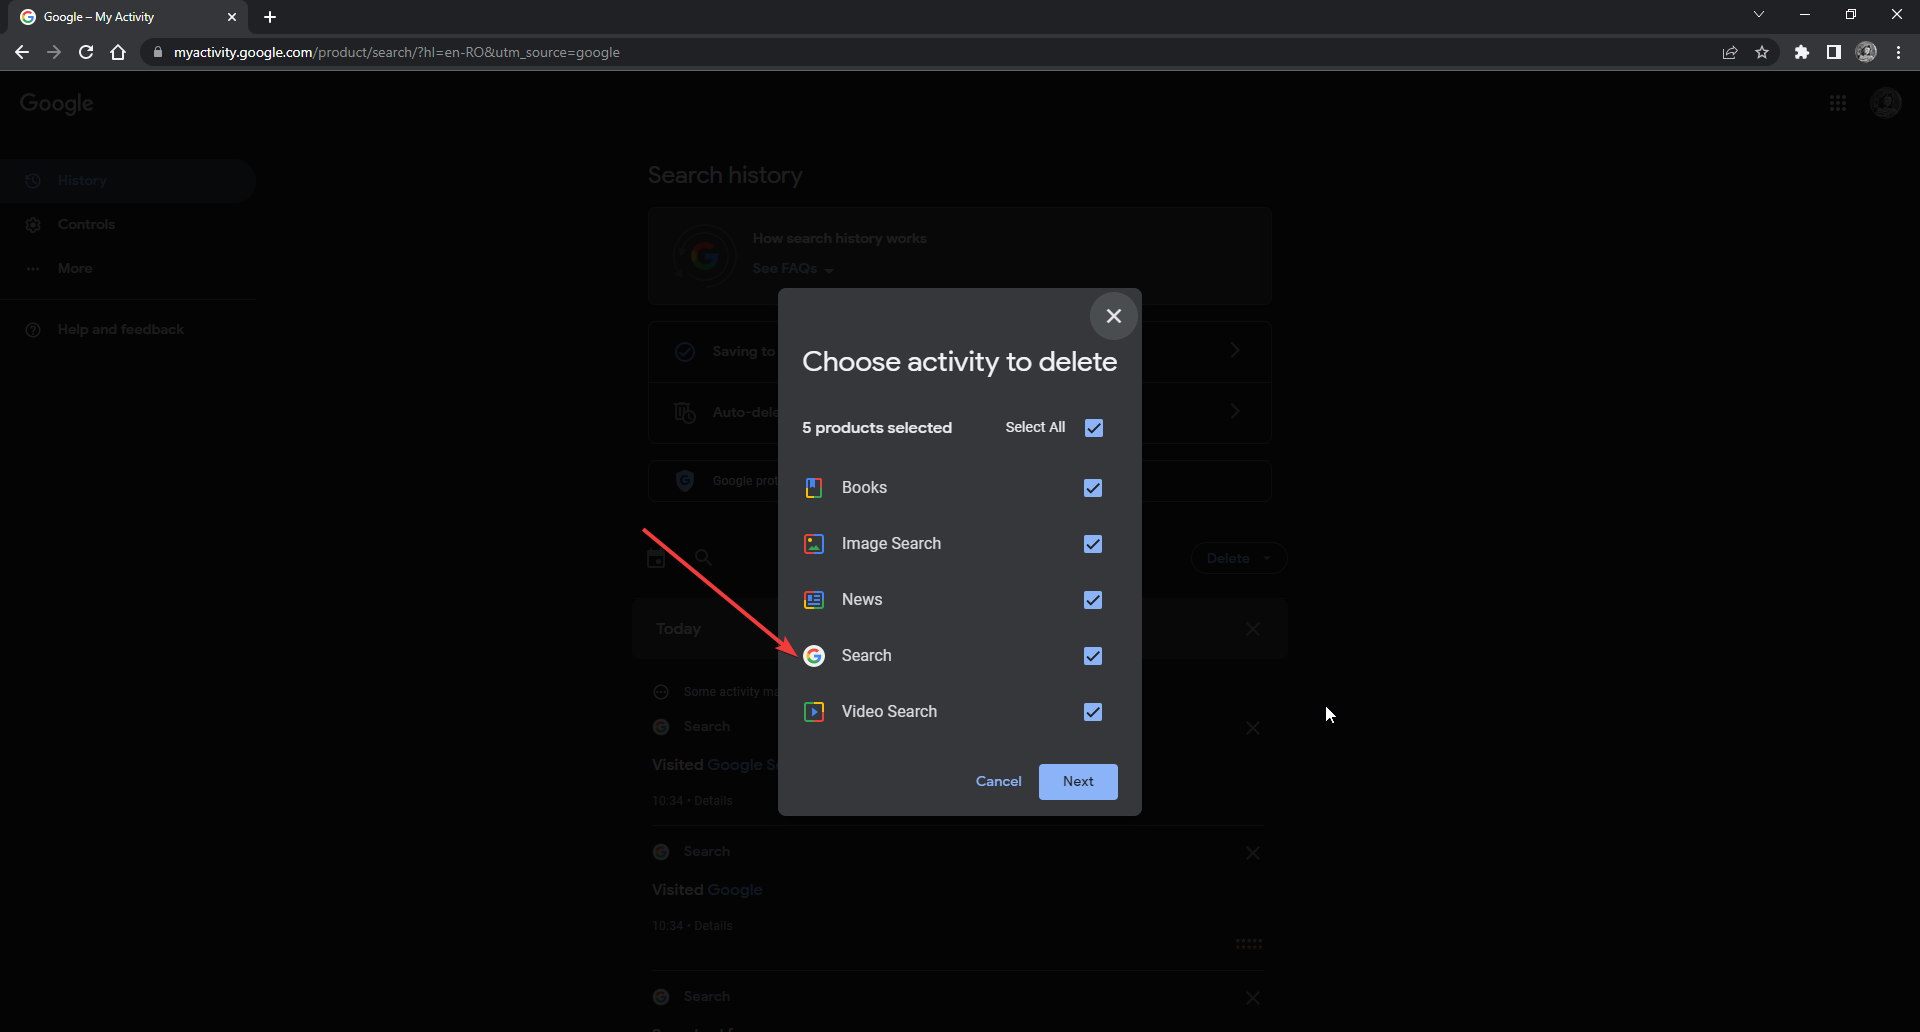Click the address bar URL
Screen dimensions: 1920x1032
(396, 52)
